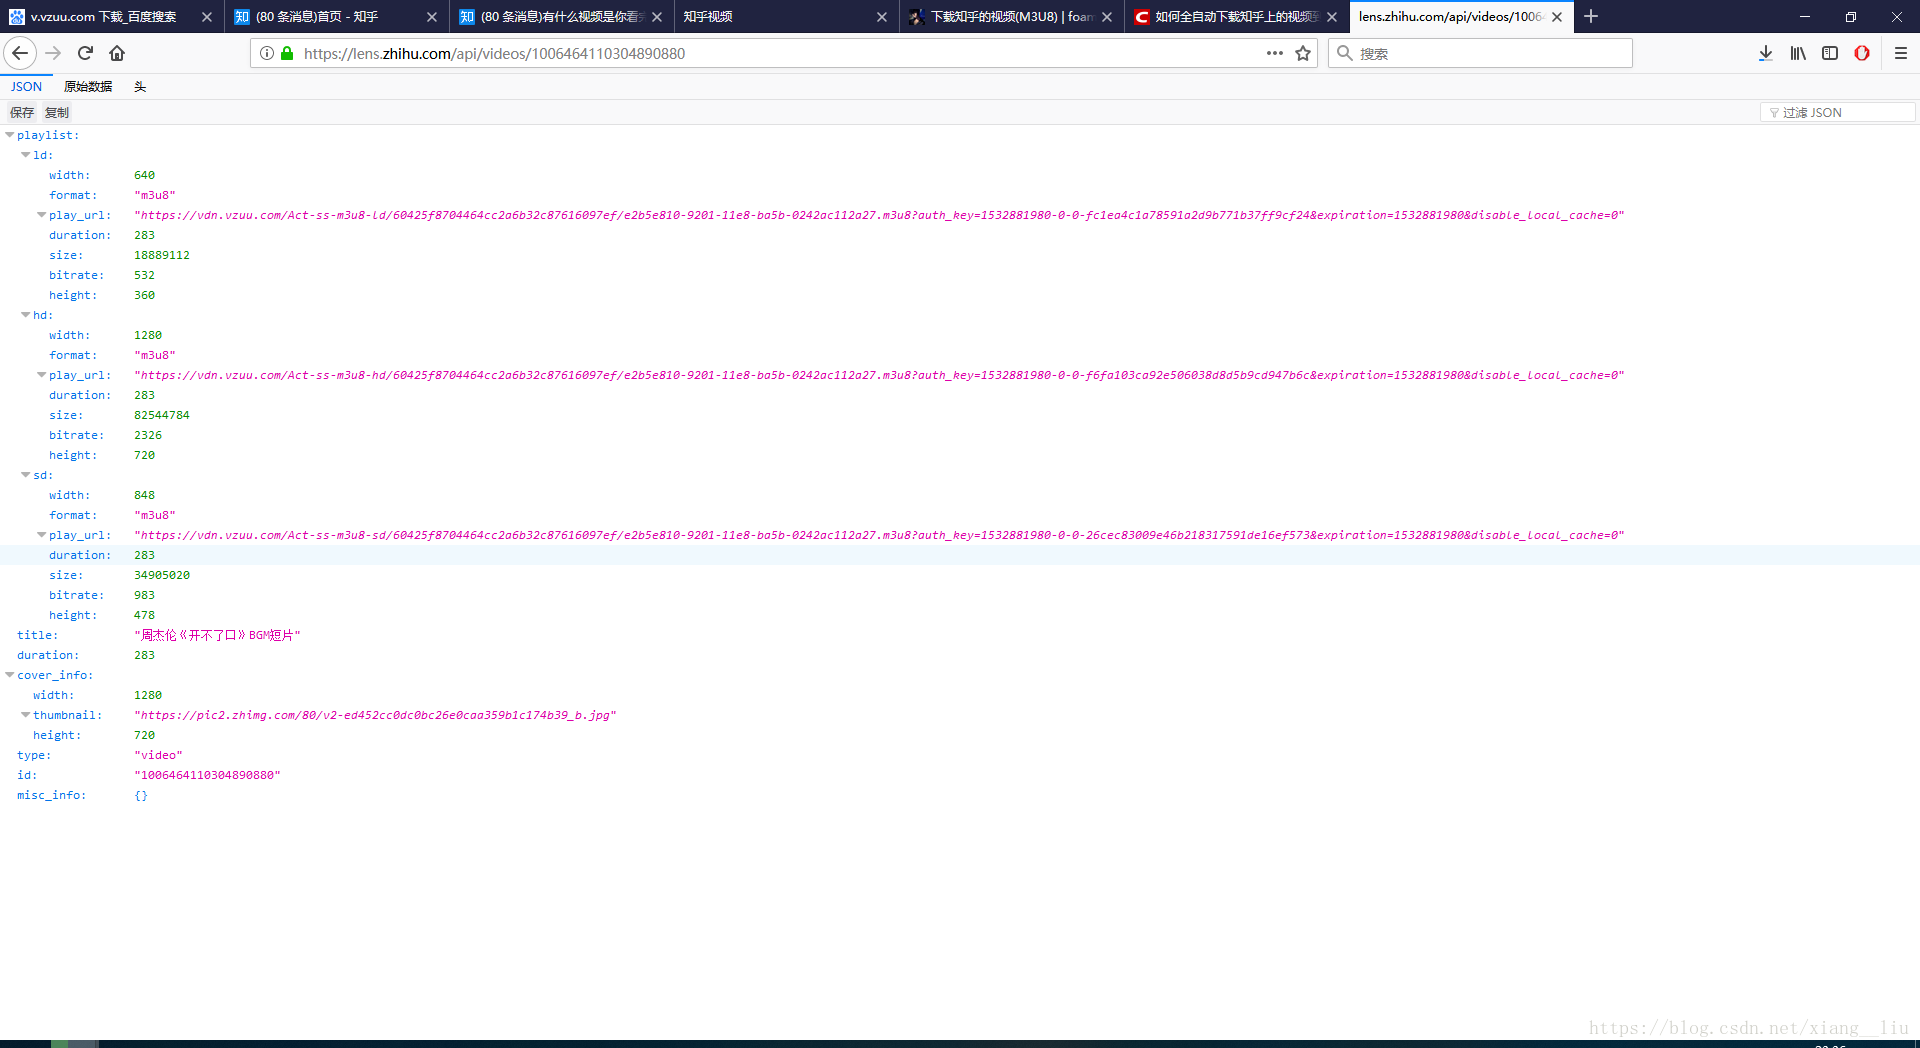Collapse the hd node
The image size is (1920, 1048).
[x=26, y=315]
